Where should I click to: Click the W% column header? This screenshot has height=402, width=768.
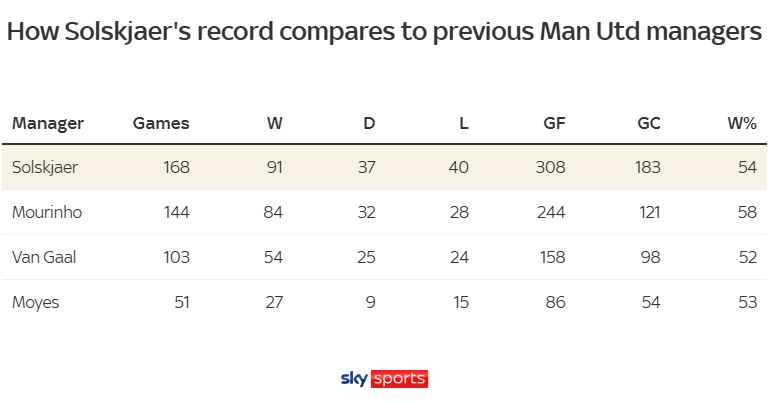(742, 124)
